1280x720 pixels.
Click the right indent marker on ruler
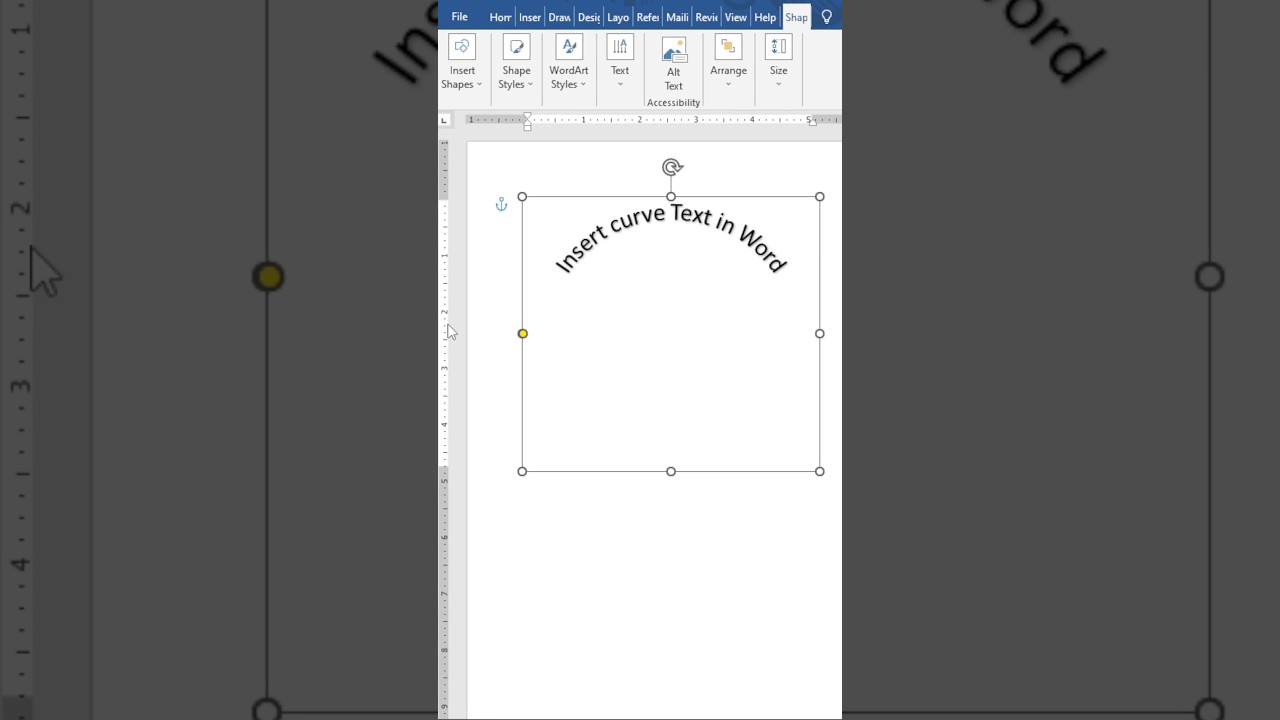coord(812,122)
